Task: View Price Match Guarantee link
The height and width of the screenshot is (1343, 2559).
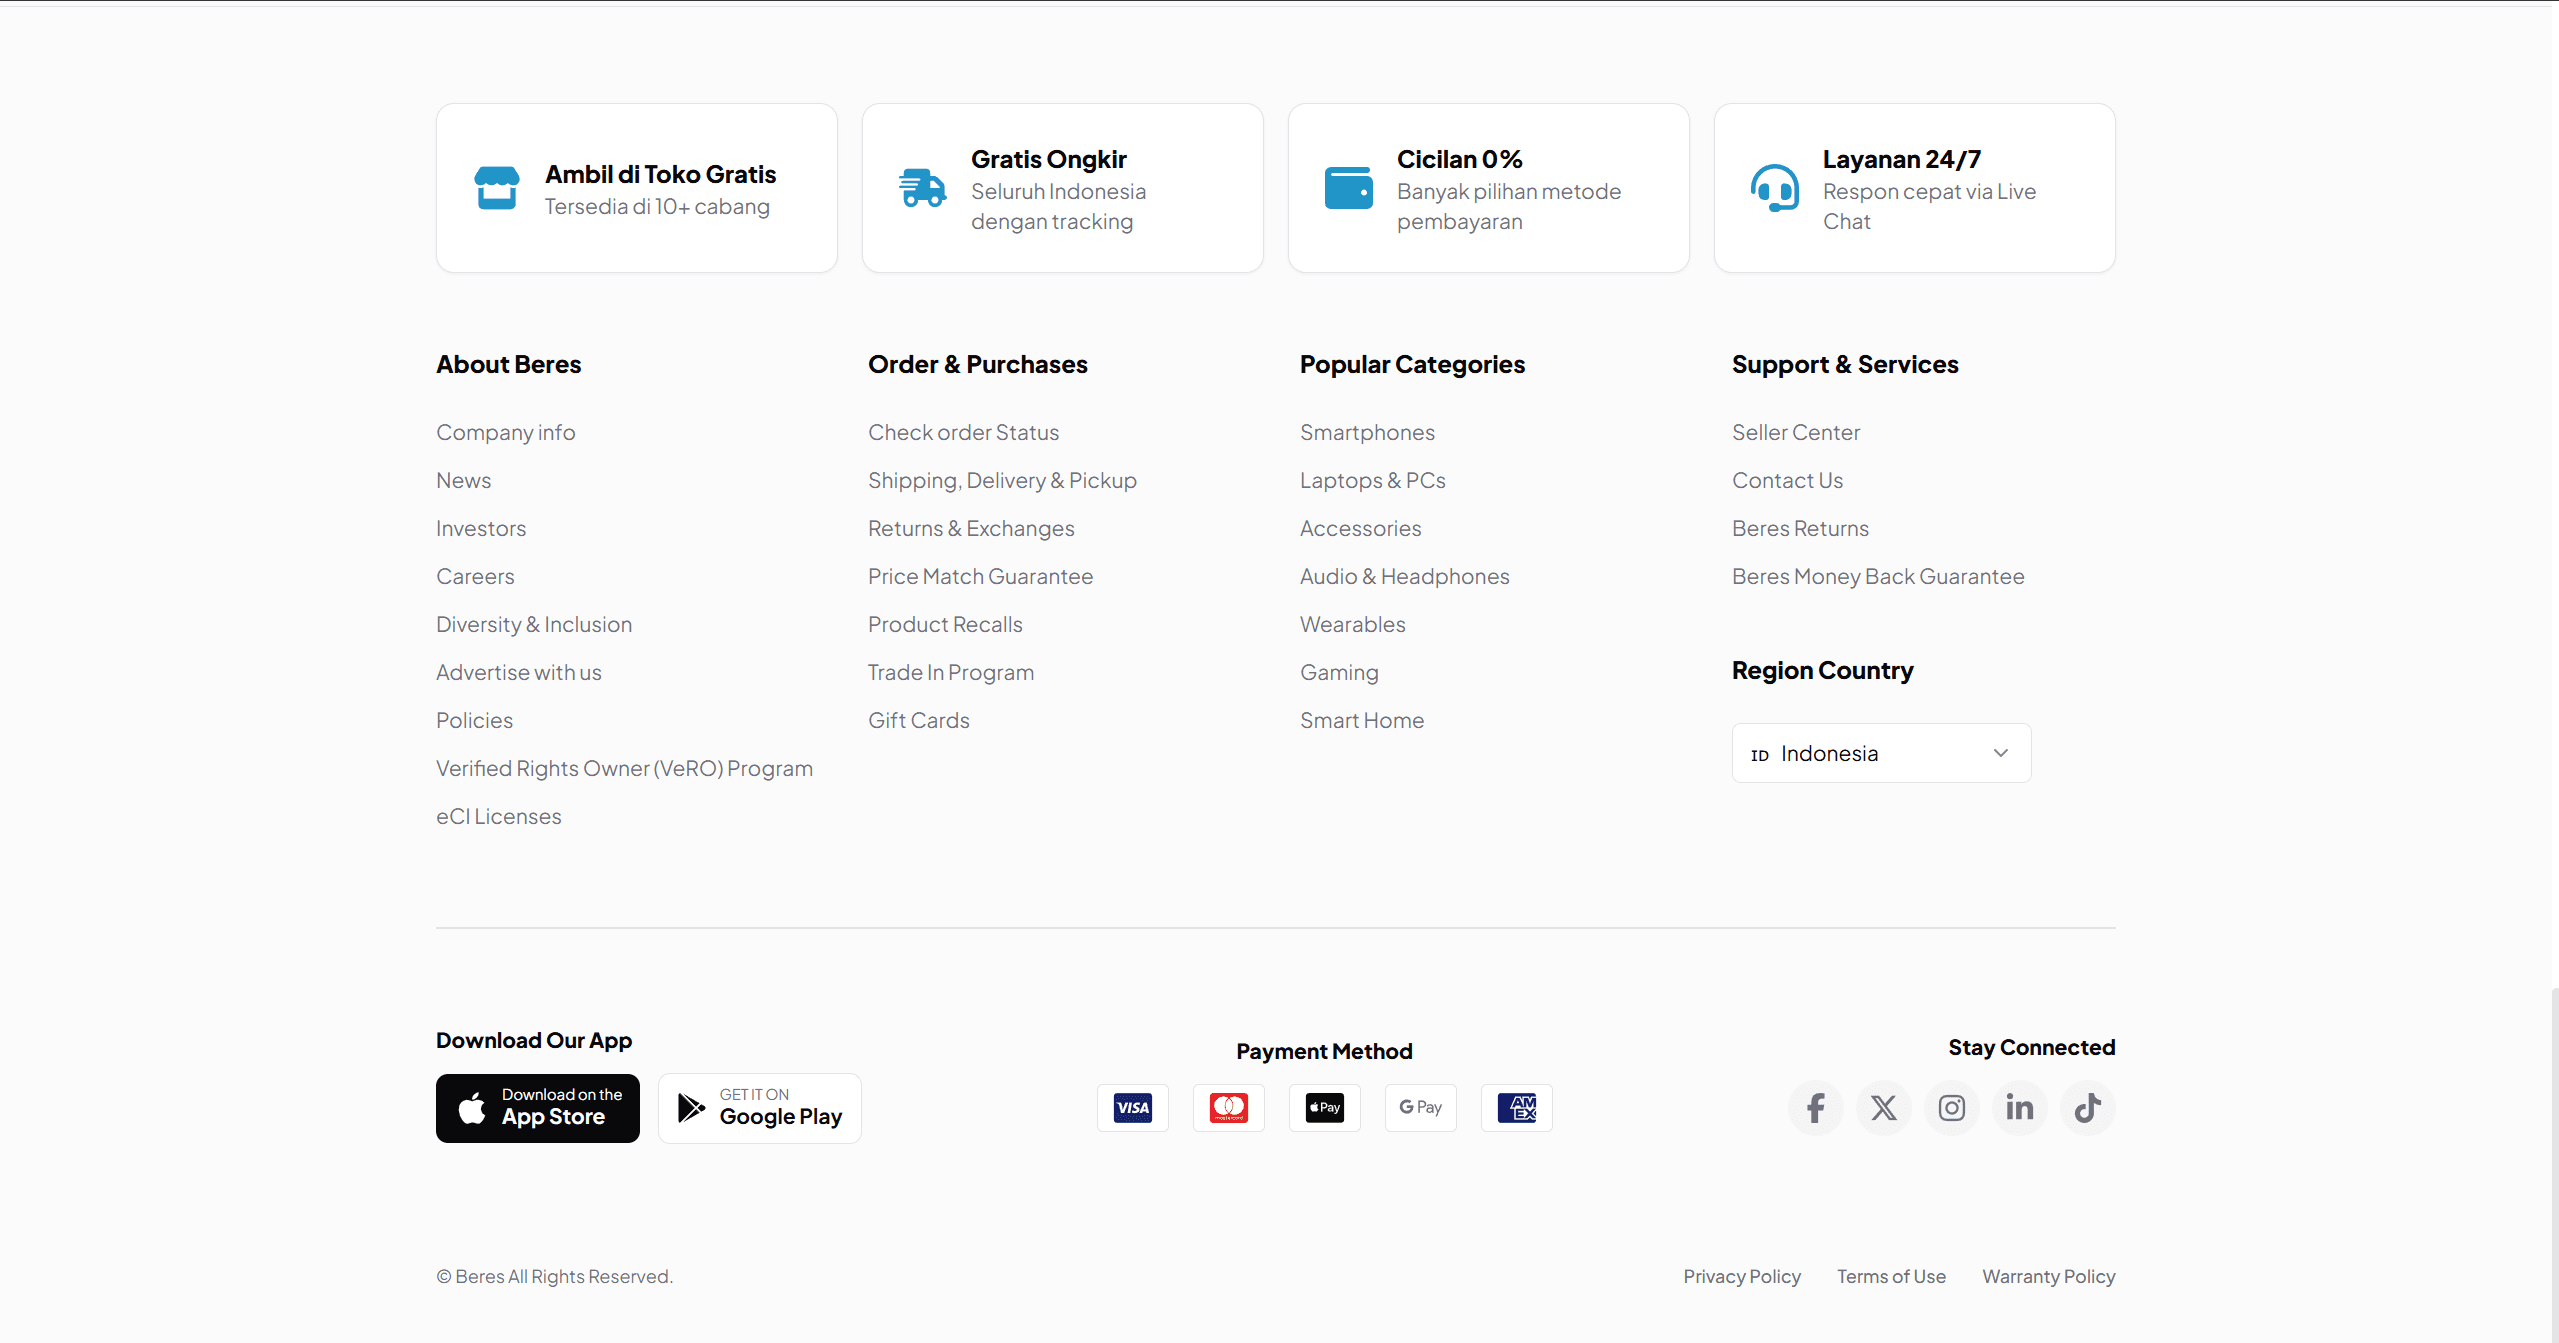Action: (981, 577)
